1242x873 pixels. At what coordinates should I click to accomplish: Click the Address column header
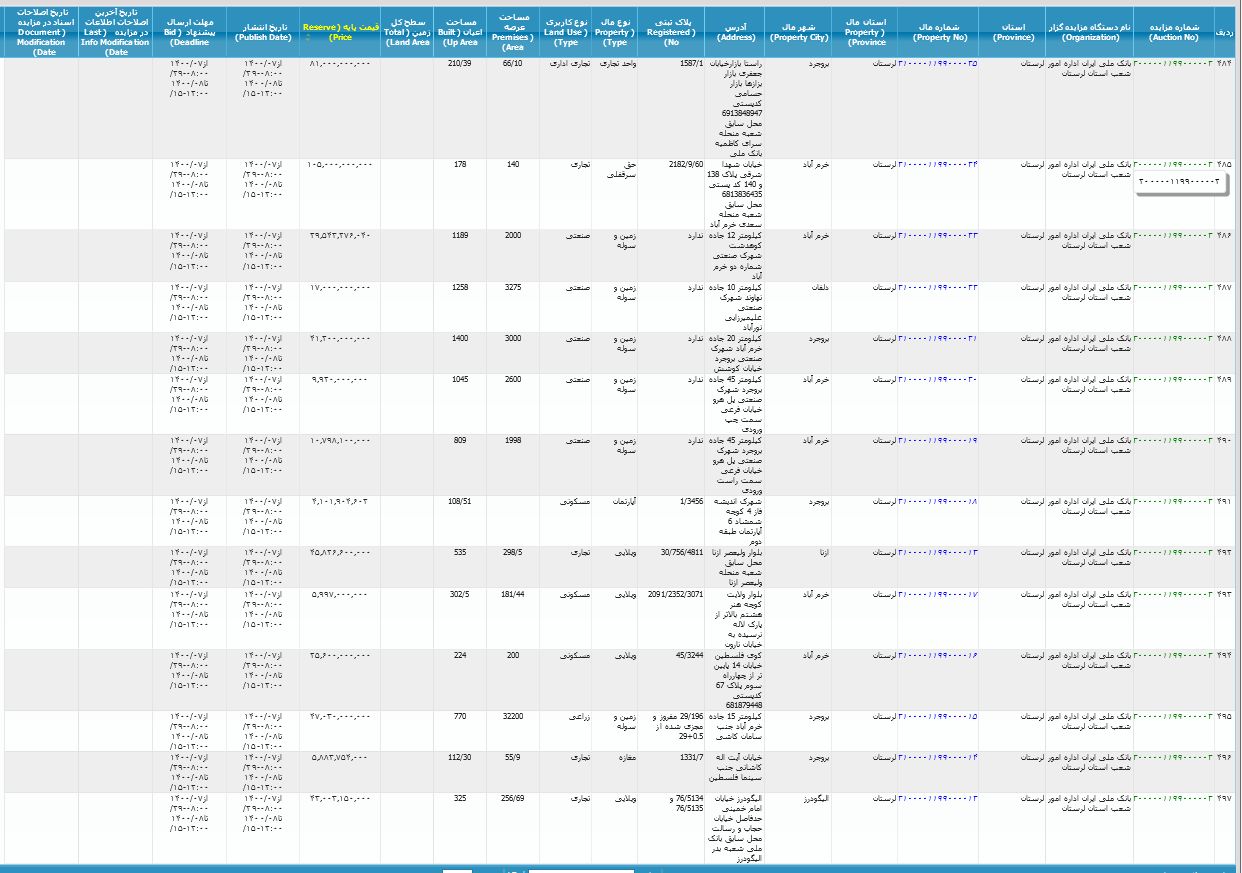tap(736, 30)
